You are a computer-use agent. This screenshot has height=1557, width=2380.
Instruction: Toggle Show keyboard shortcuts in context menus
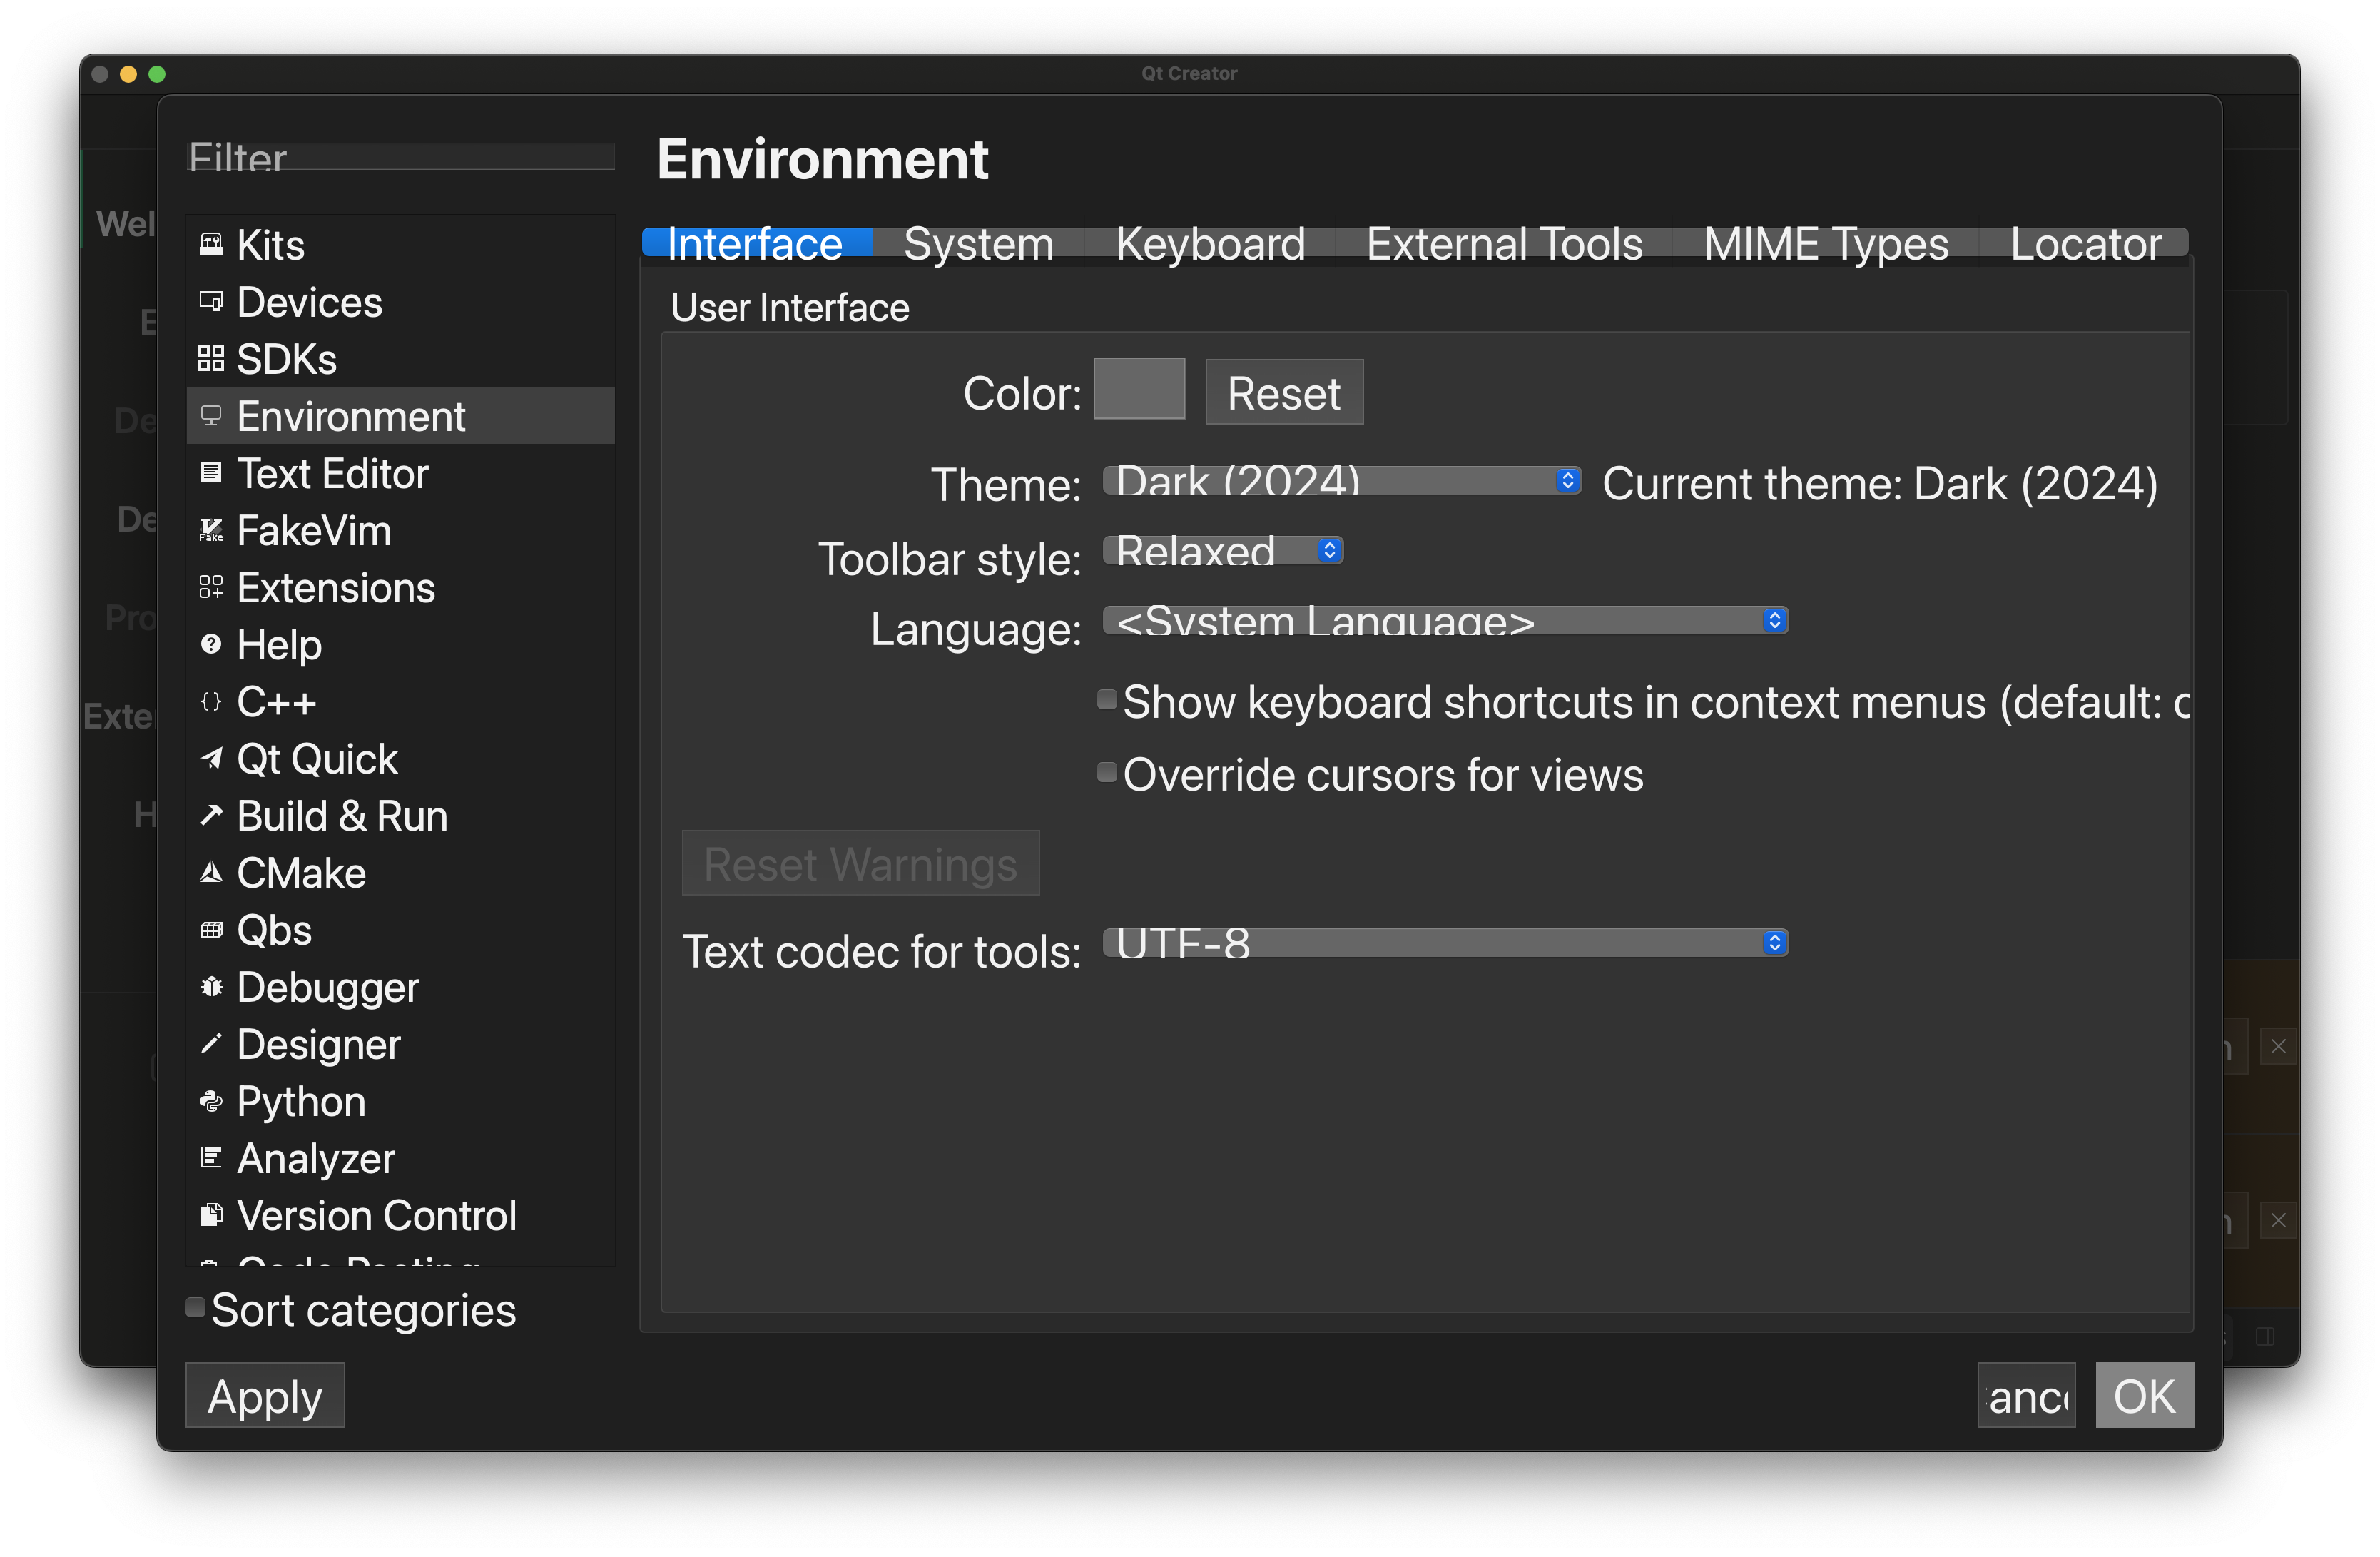[1107, 699]
